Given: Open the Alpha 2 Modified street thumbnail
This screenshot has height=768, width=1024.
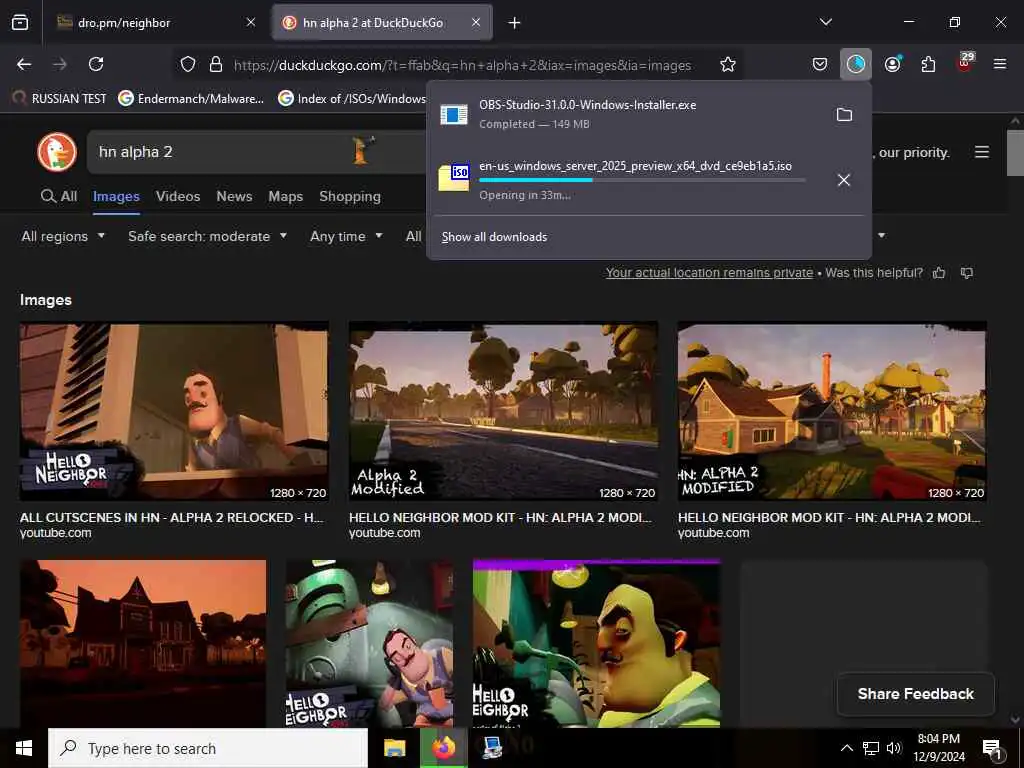Looking at the screenshot, I should click(503, 411).
